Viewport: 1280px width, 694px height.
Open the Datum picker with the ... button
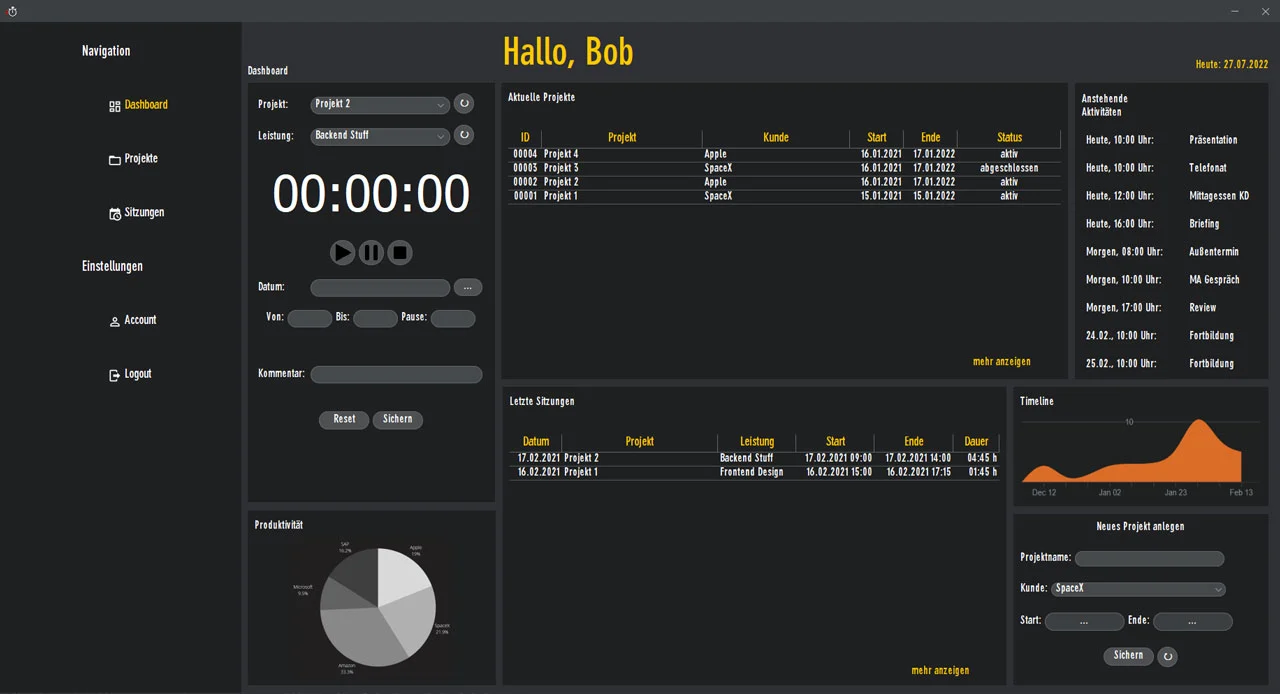[x=467, y=287]
